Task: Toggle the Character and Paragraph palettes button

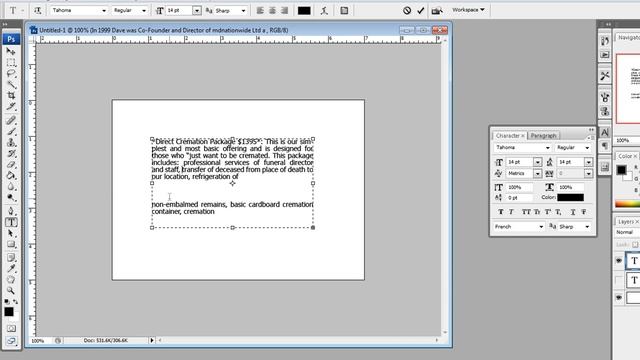Action: click(x=344, y=11)
